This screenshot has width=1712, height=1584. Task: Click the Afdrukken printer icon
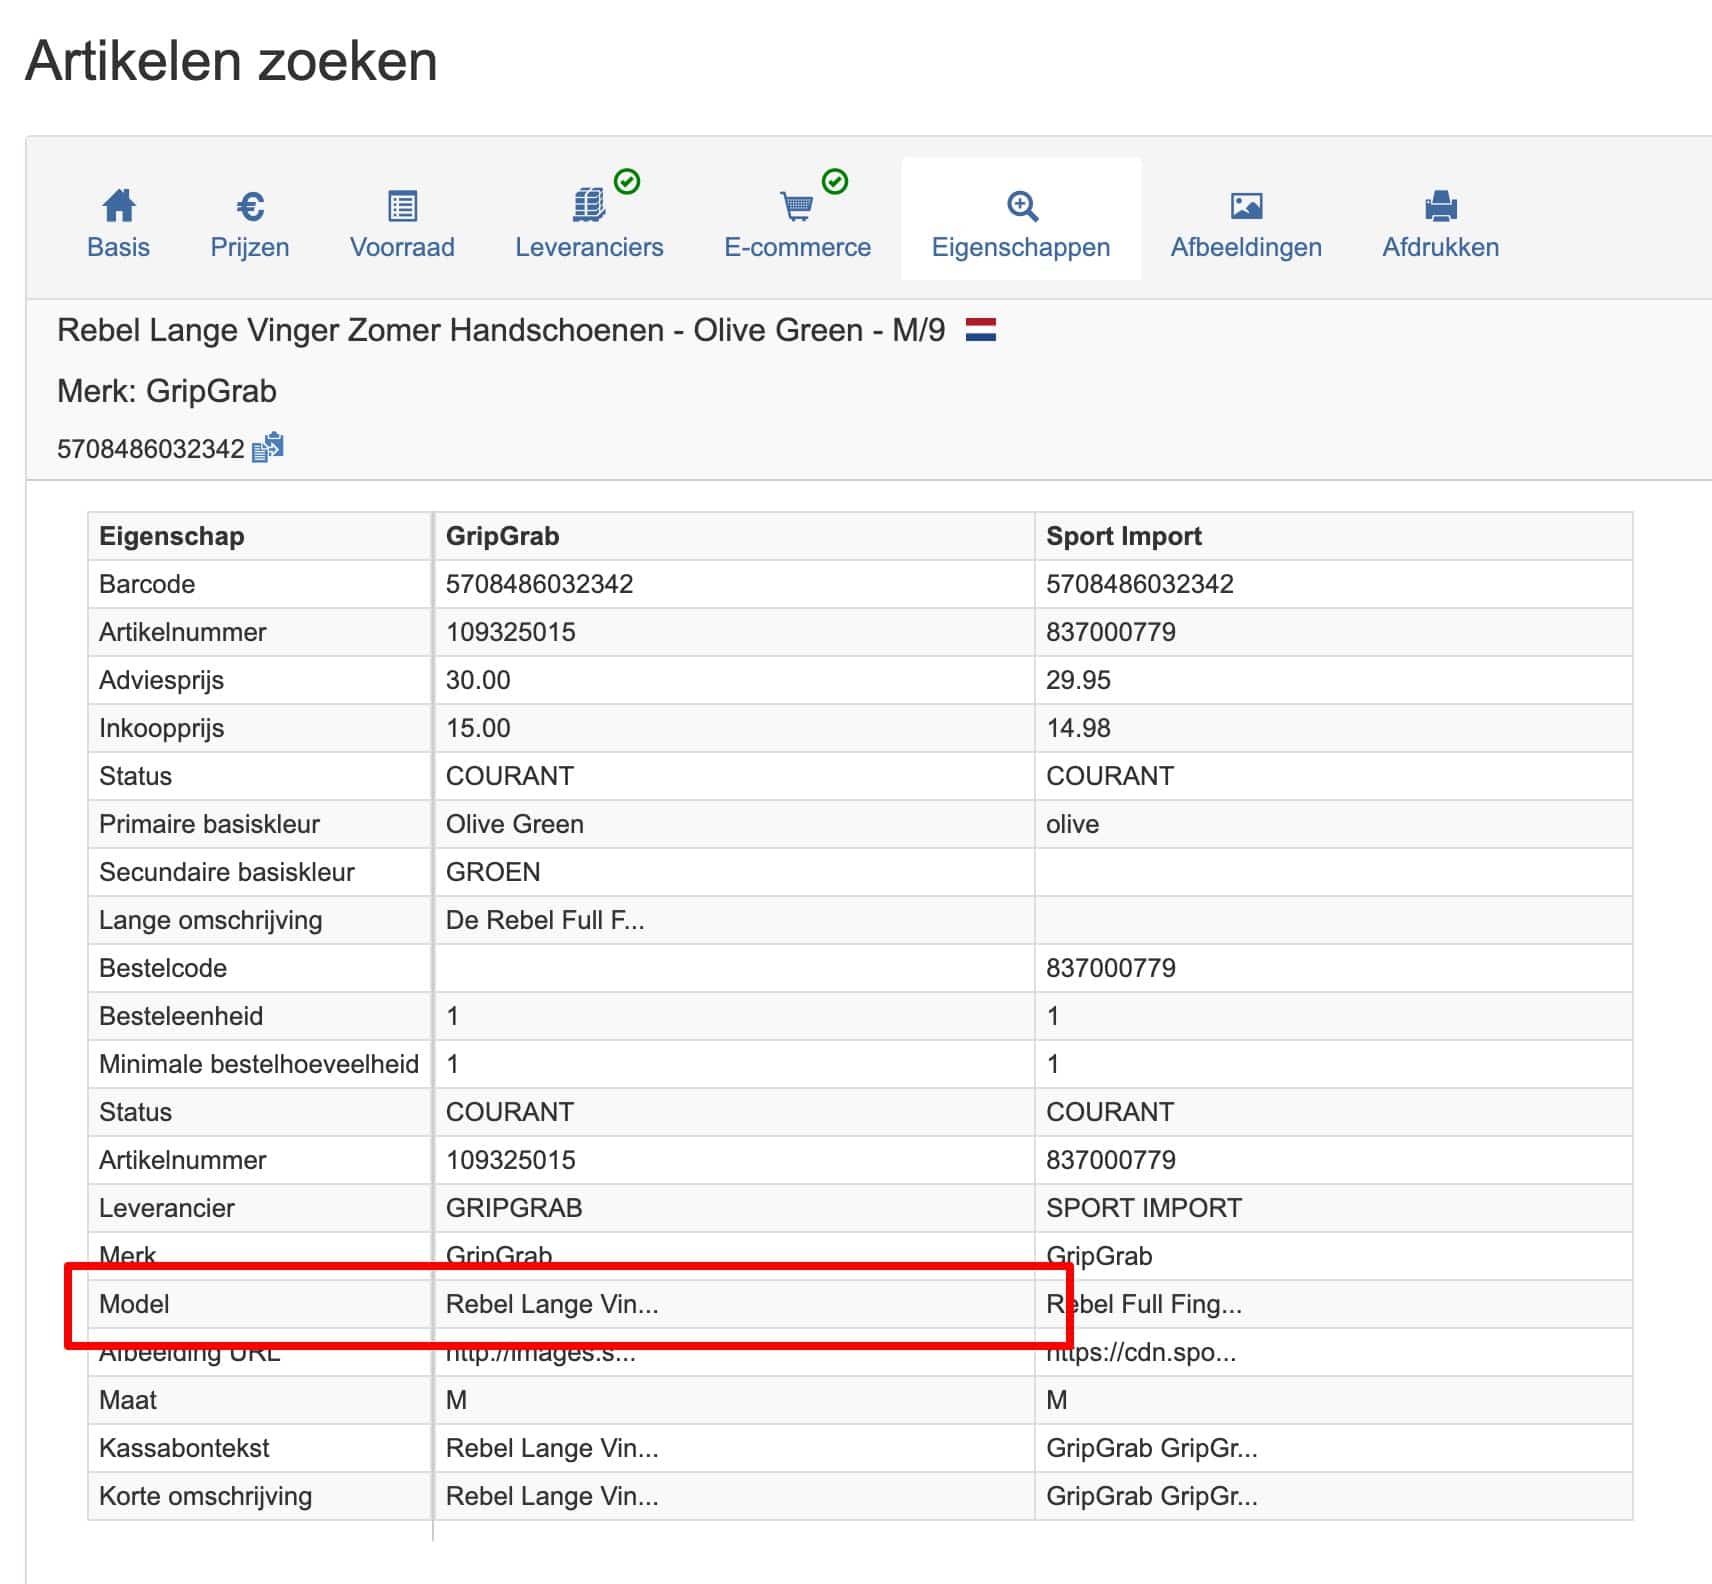point(1440,206)
